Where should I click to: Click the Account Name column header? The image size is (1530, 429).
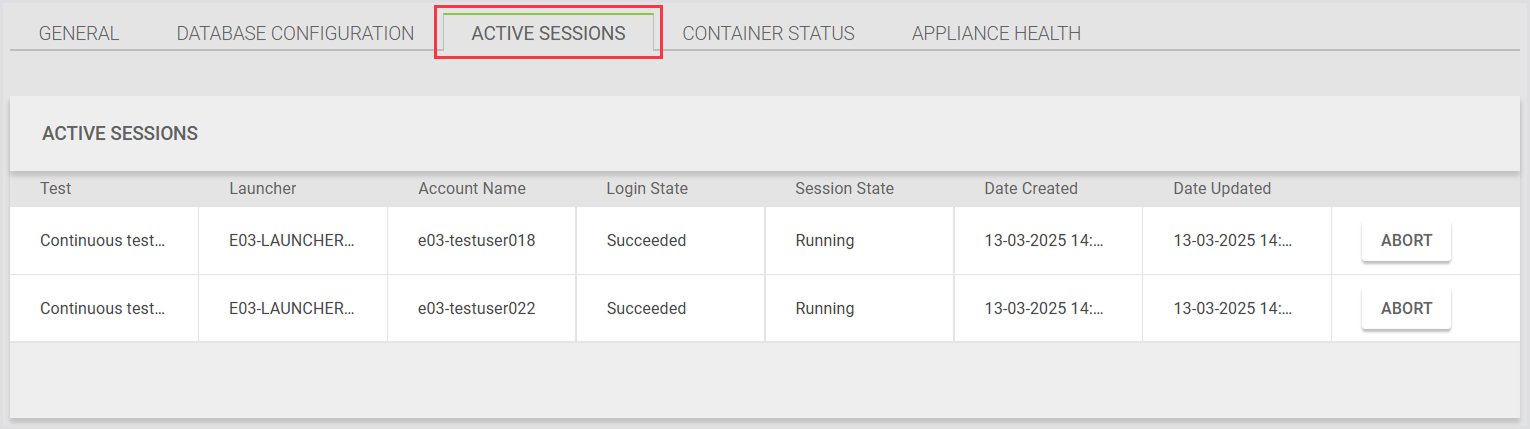point(471,188)
